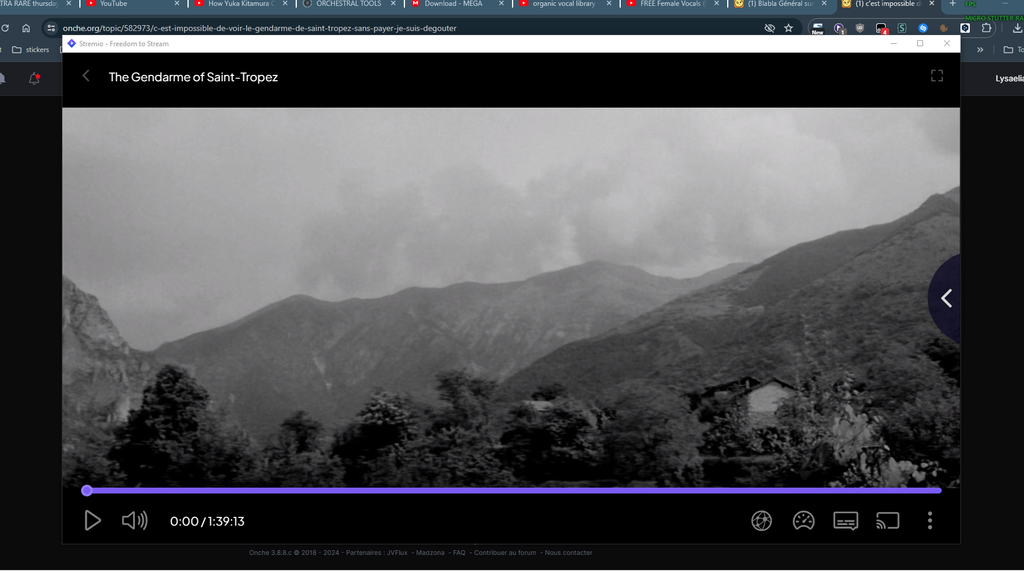This screenshot has height=573, width=1024.
Task: Reload the page in the browser
Action: pyautogui.click(x=5, y=28)
